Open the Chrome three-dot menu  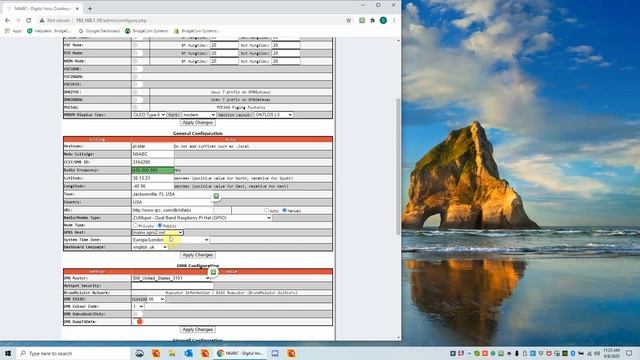coord(394,20)
